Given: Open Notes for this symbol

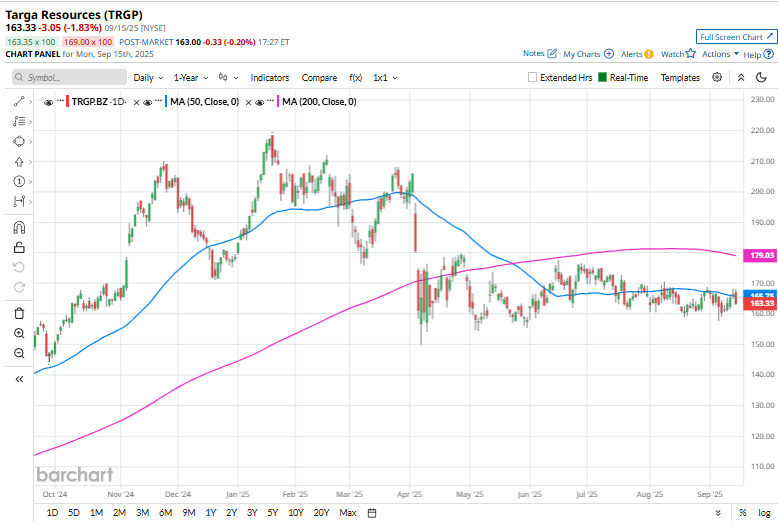Looking at the screenshot, I should [x=539, y=54].
